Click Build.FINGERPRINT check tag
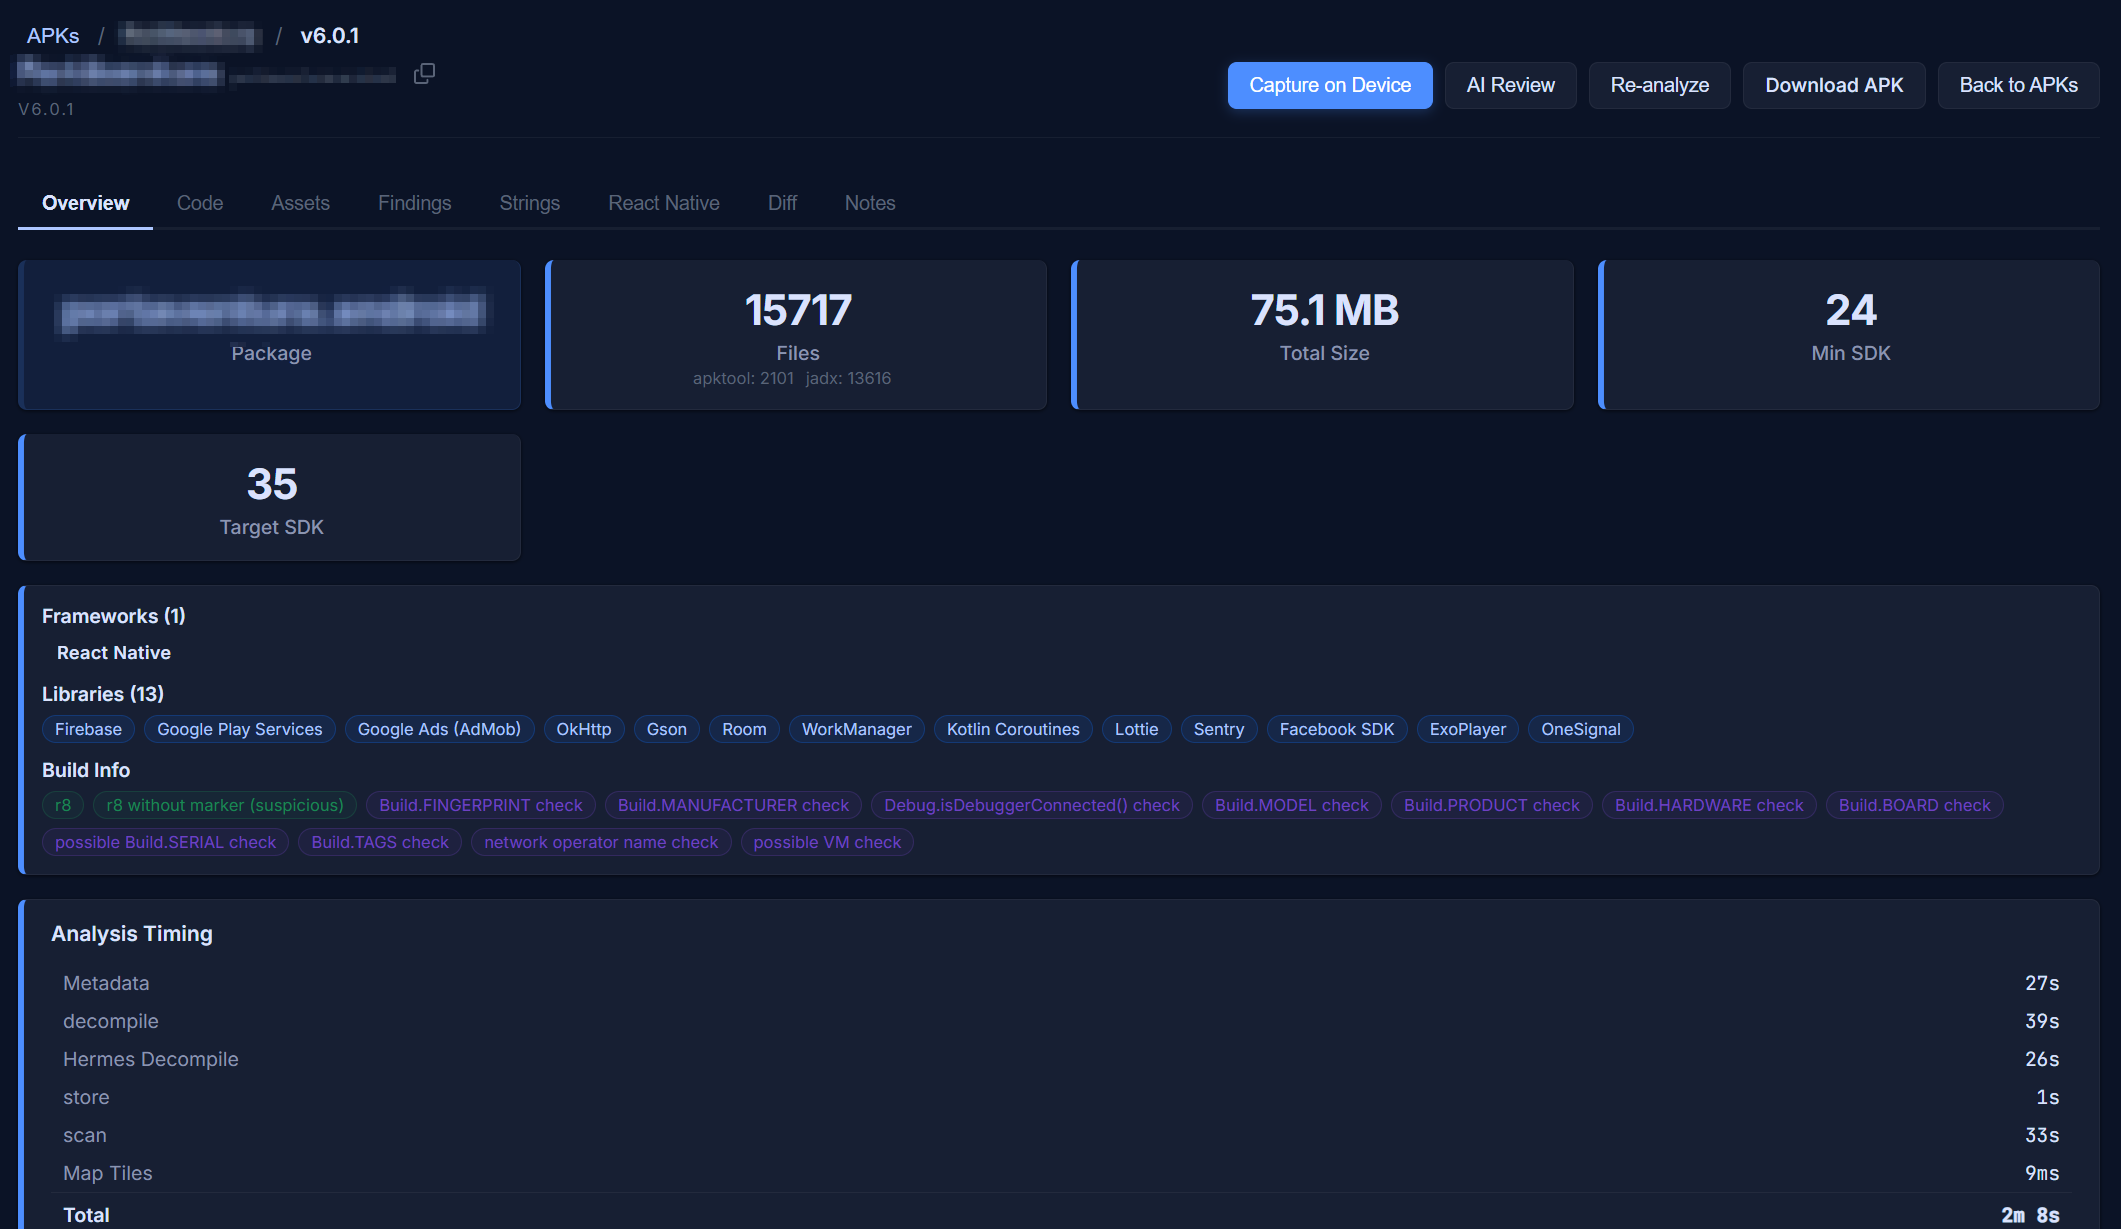2121x1229 pixels. pyautogui.click(x=480, y=805)
